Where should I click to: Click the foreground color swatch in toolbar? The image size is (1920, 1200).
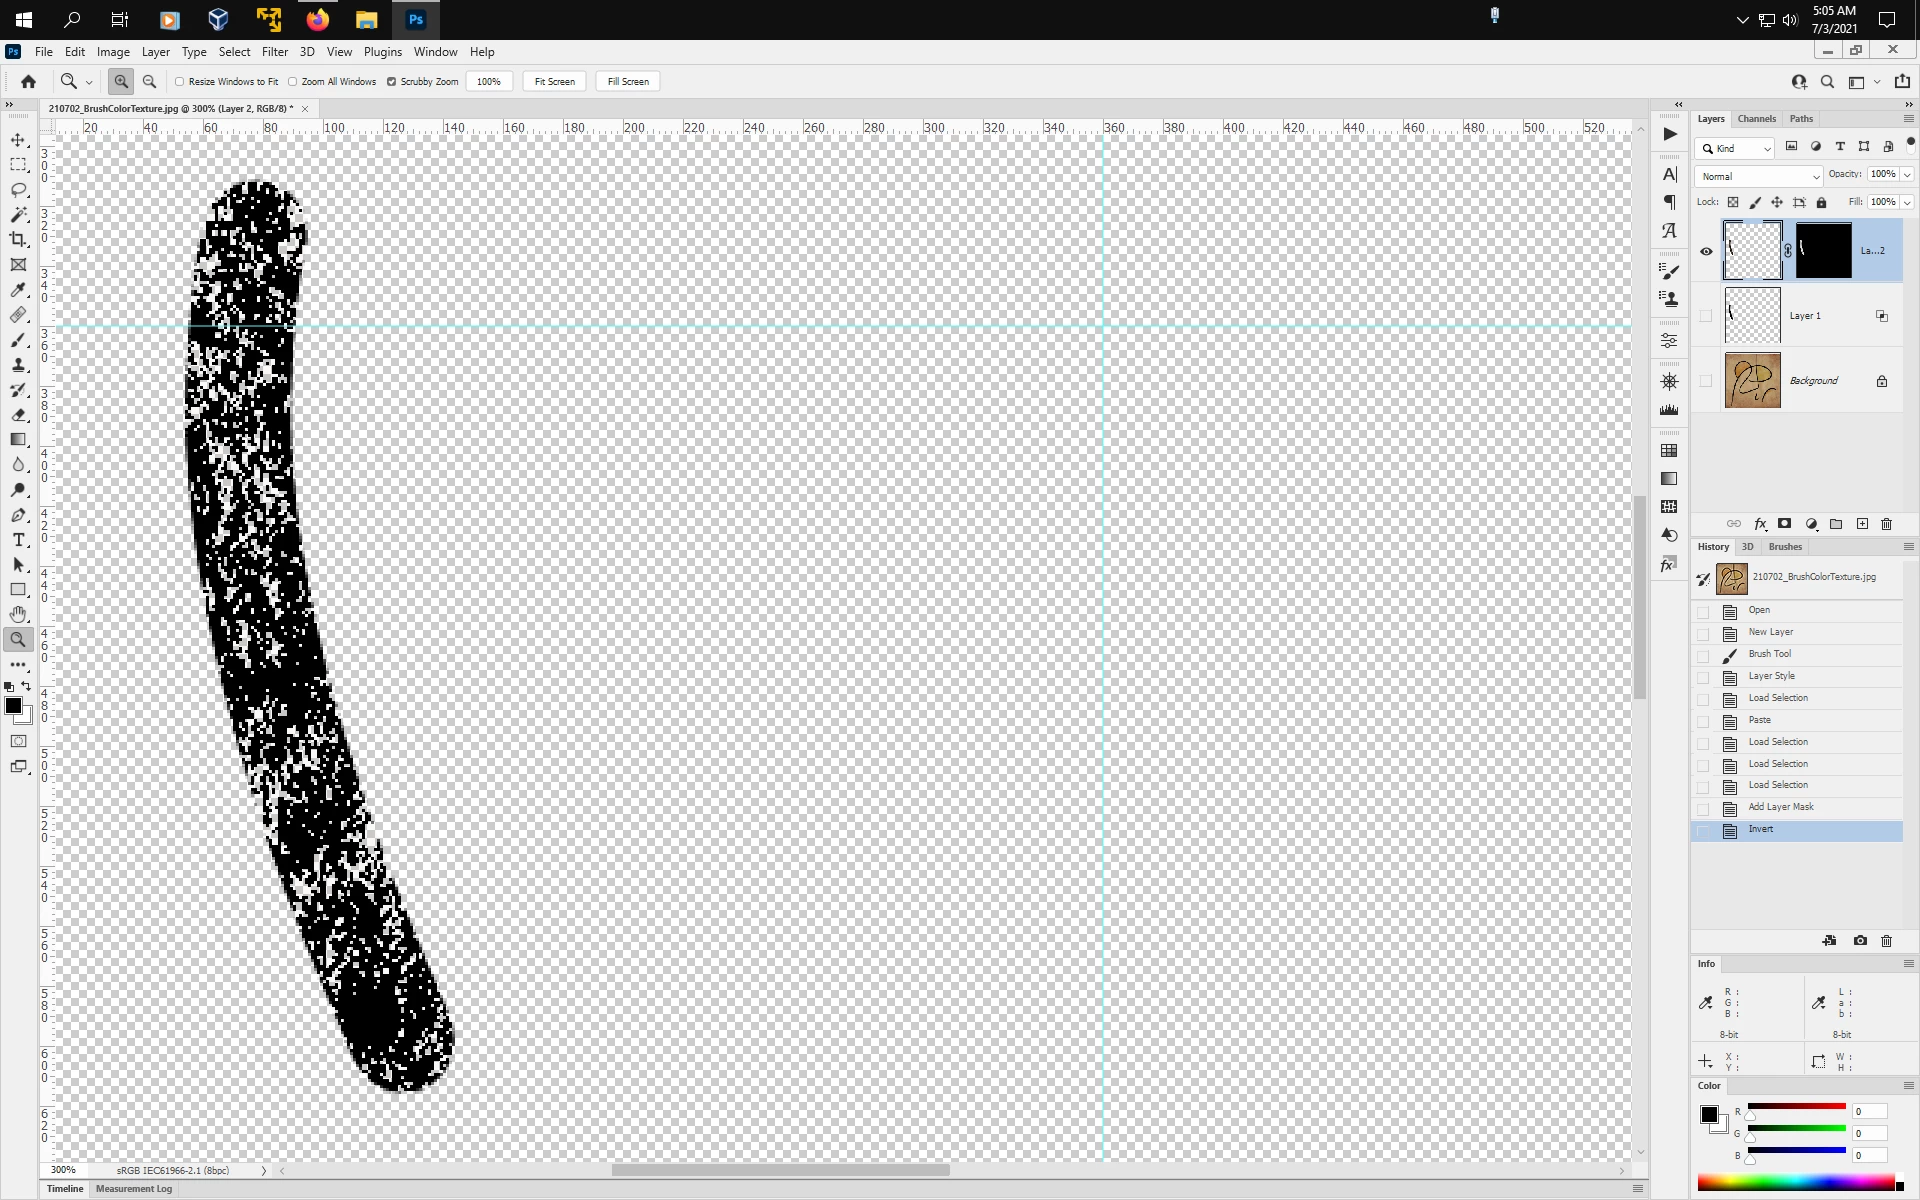pos(13,706)
